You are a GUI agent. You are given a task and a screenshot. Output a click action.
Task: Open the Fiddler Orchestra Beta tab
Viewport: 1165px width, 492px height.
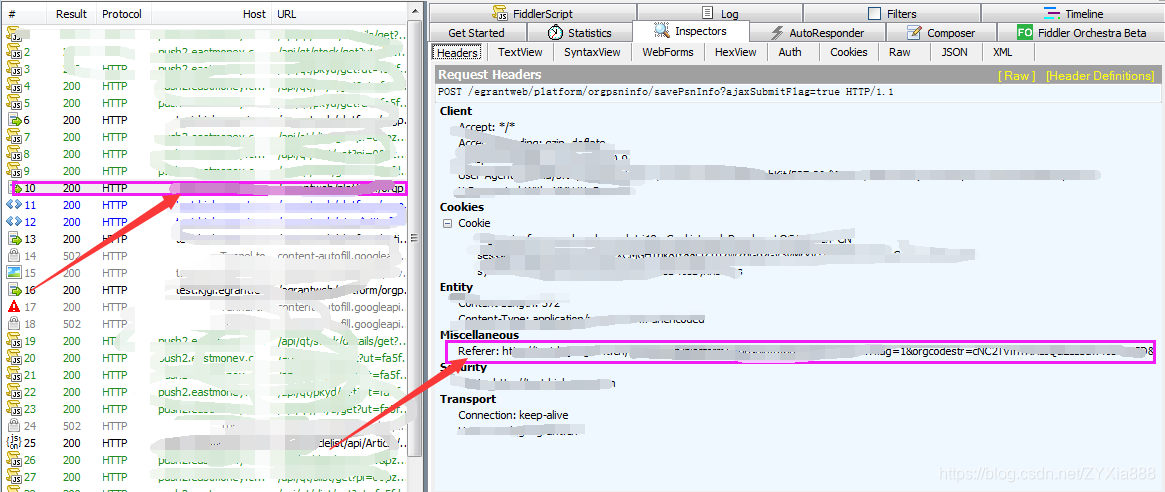[x=1082, y=33]
